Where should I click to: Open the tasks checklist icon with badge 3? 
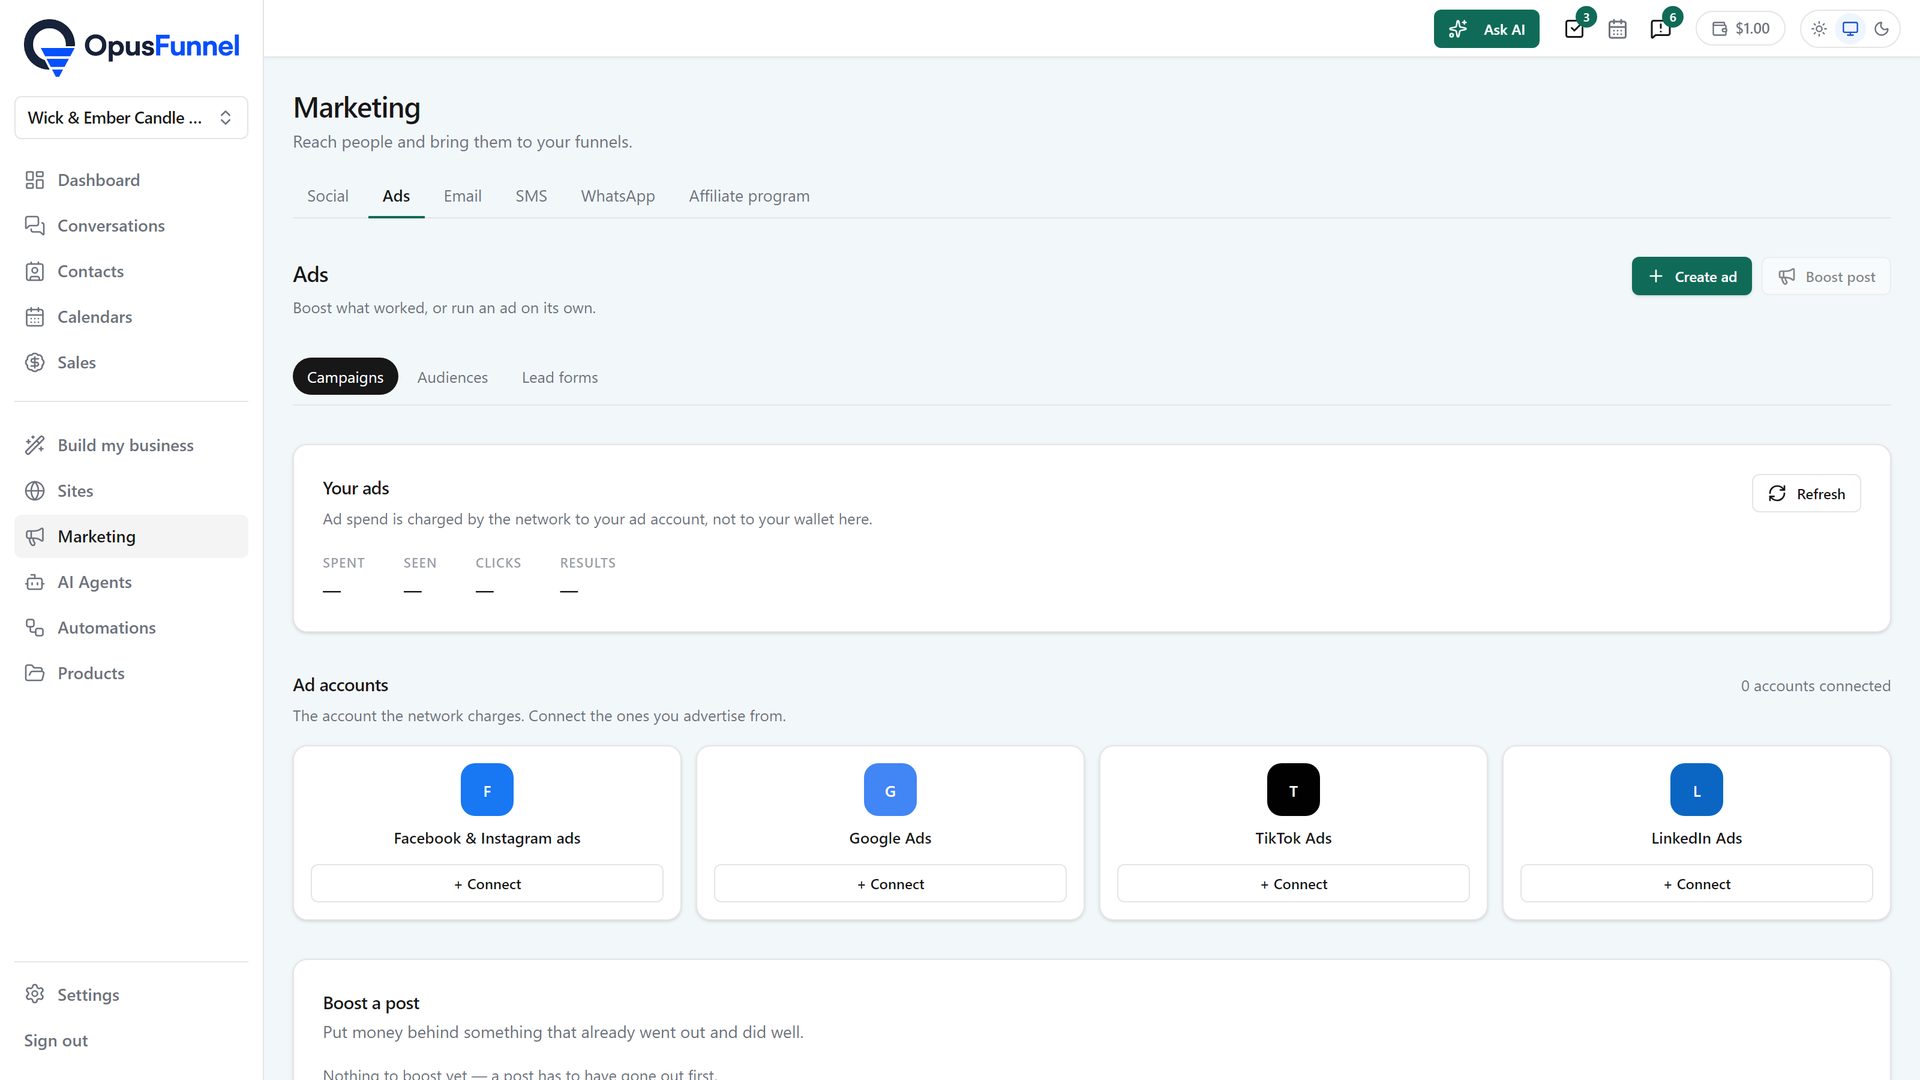(x=1575, y=29)
